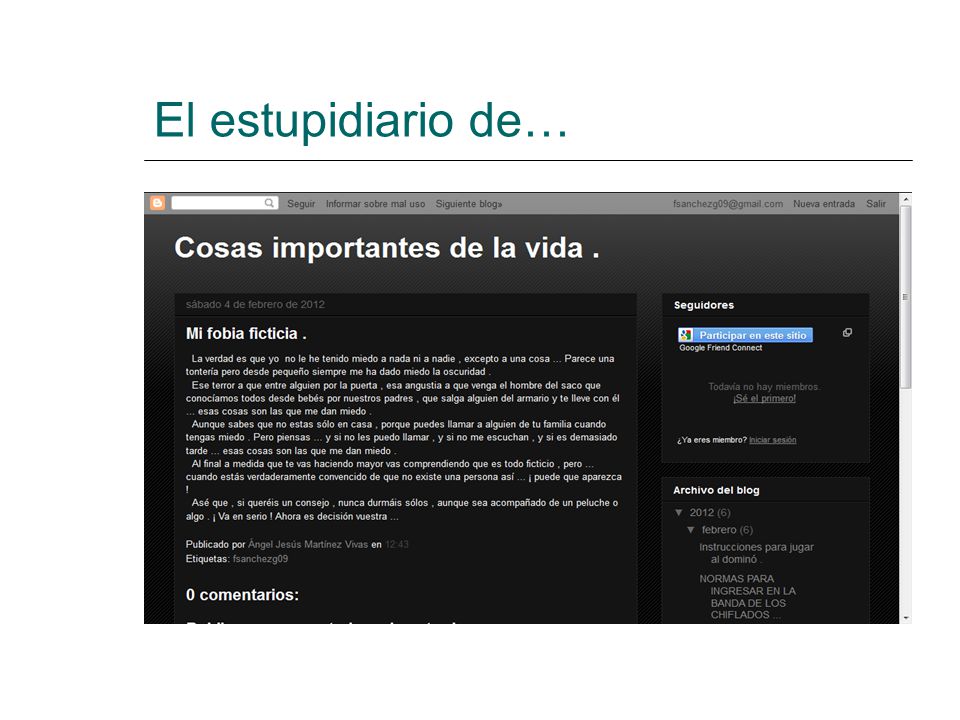Click the Seguidores widget heading
This screenshot has width=960, height=720.
click(703, 305)
